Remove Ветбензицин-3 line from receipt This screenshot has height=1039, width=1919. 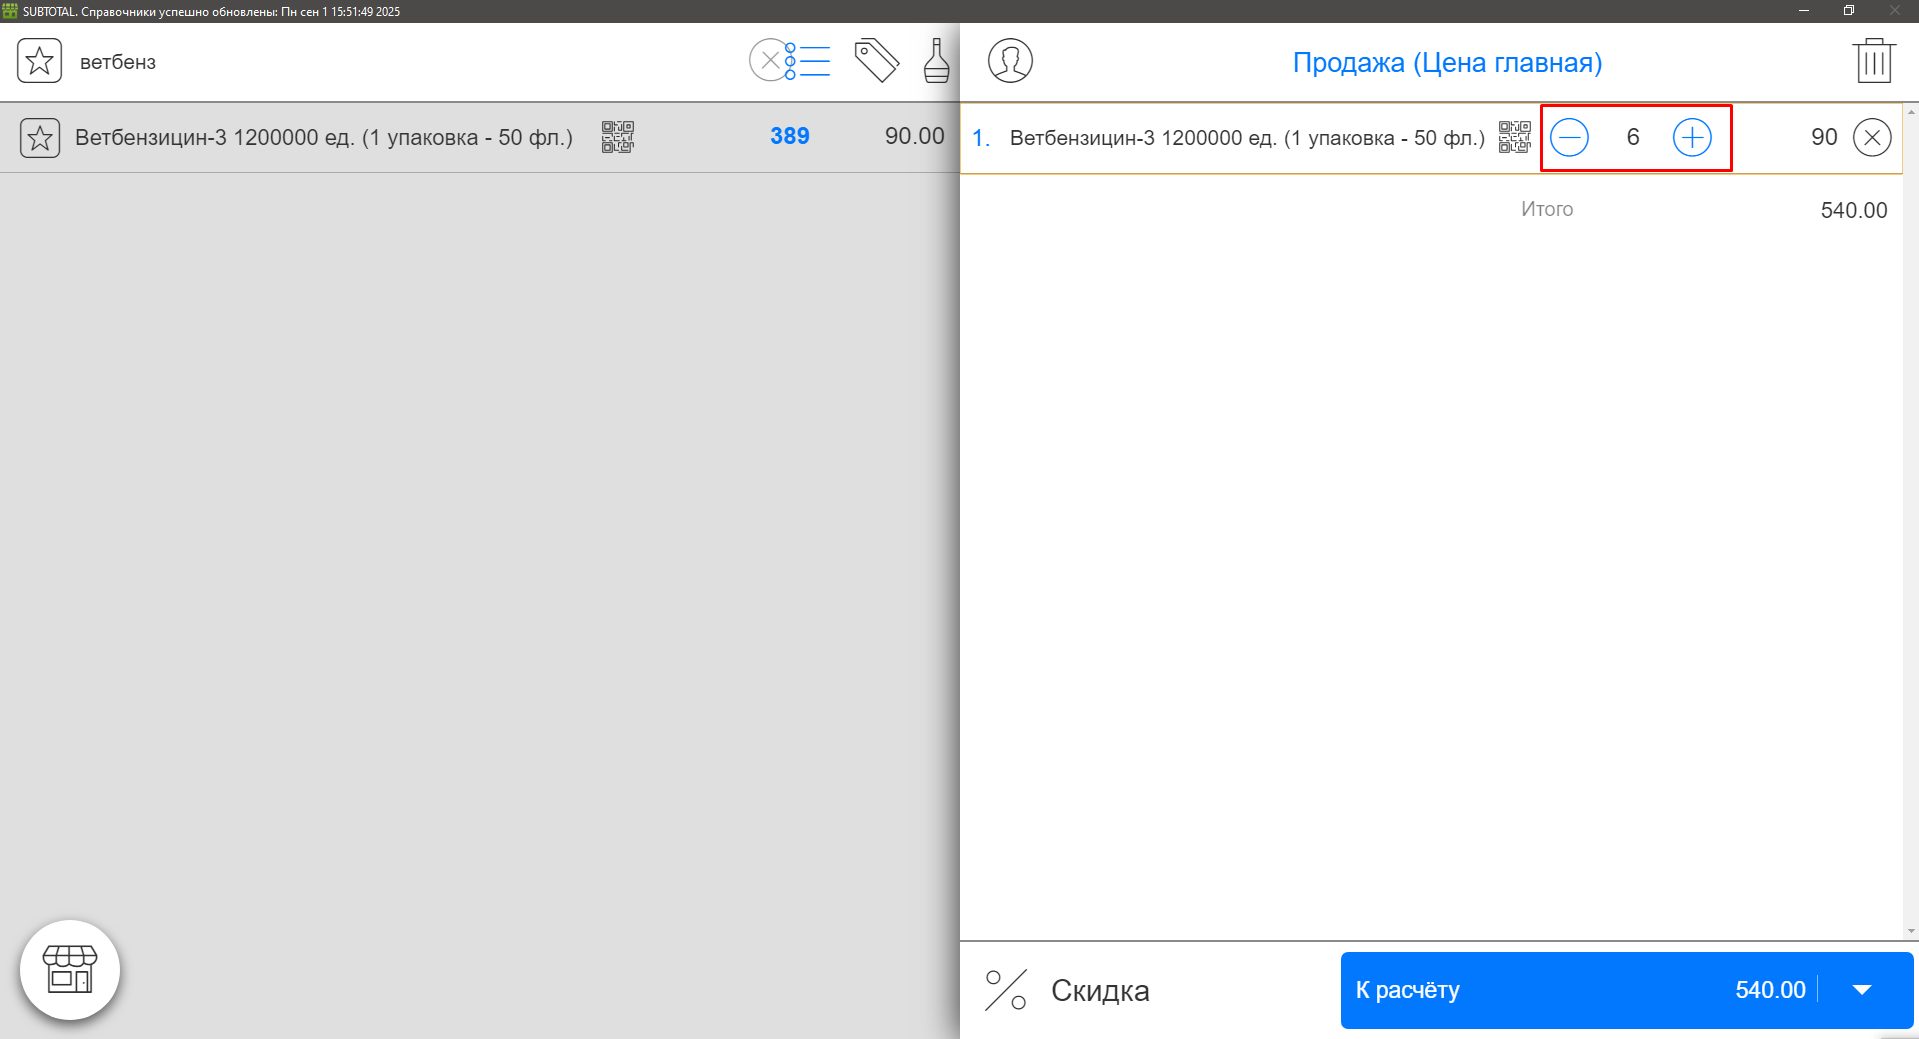[1872, 137]
